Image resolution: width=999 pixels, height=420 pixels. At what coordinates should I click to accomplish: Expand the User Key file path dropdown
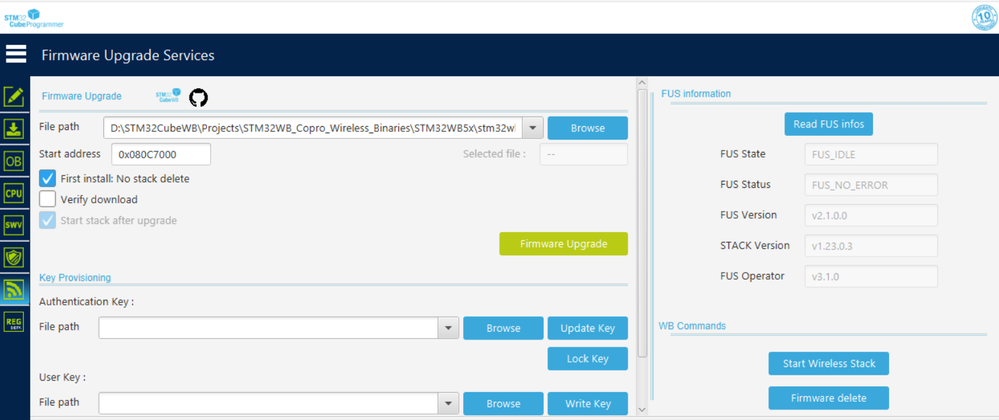449,403
